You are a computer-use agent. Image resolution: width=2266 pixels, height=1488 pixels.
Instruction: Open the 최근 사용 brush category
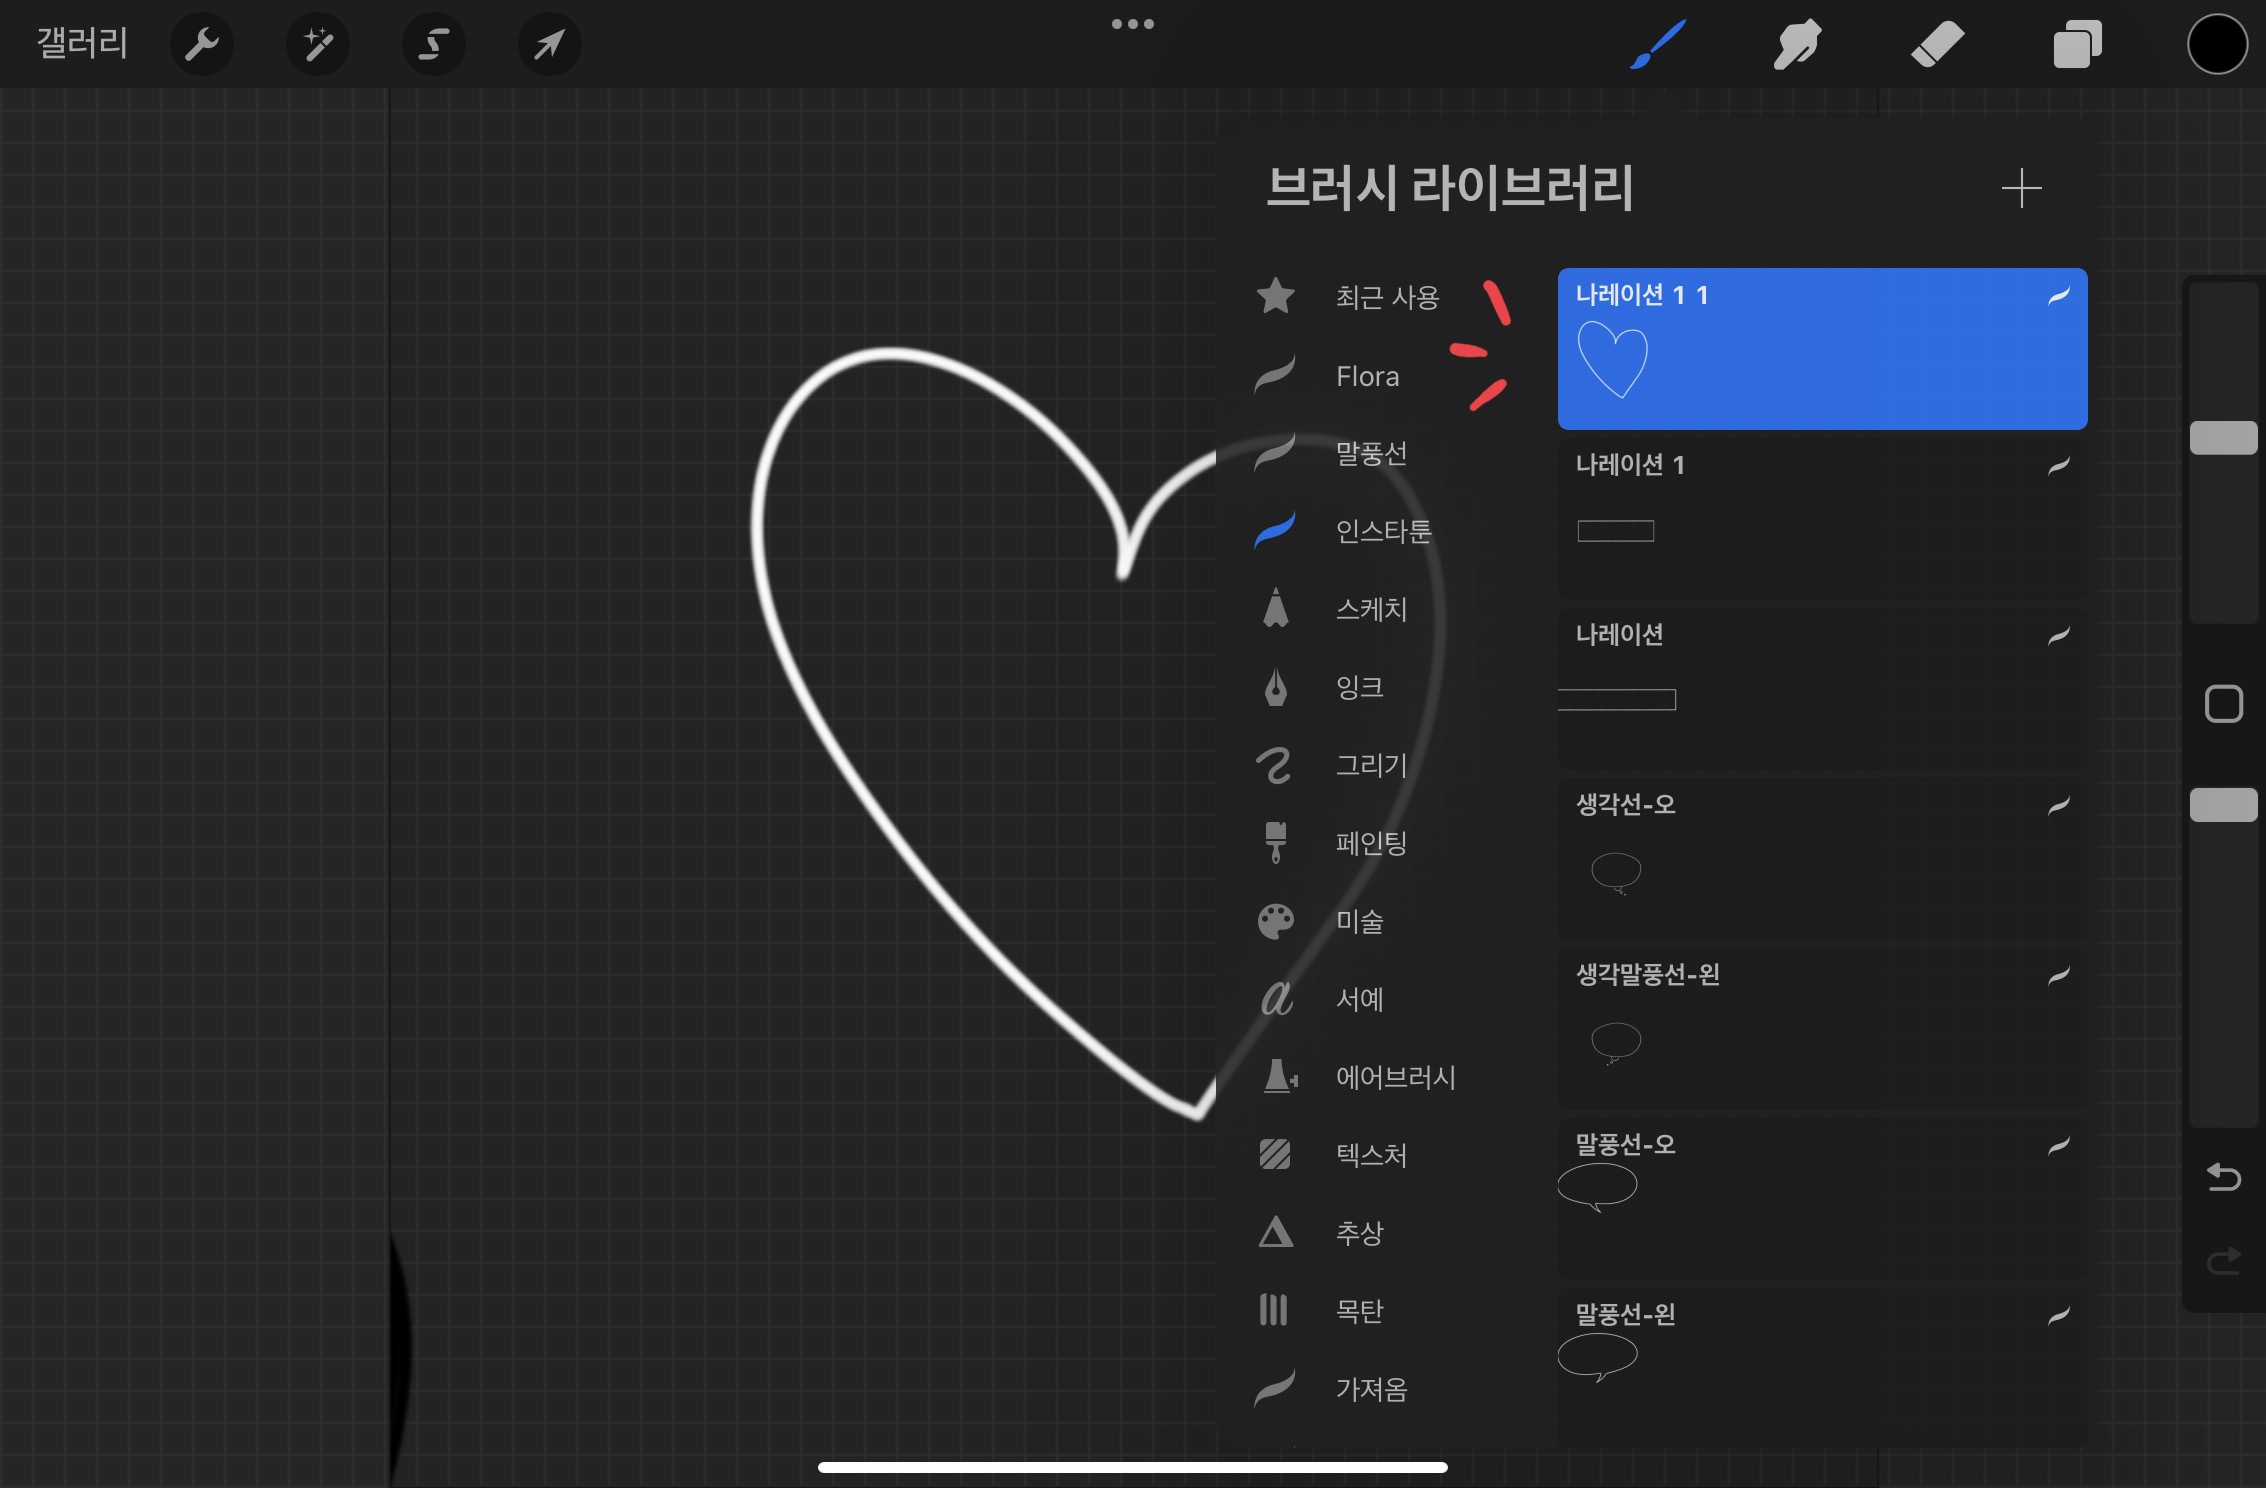(x=1386, y=297)
